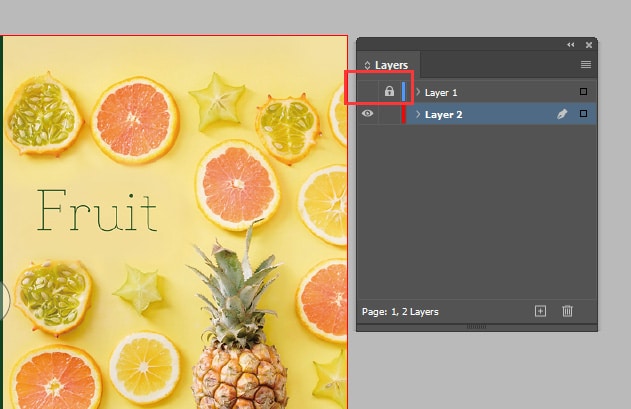This screenshot has width=631, height=409.
Task: Unlock Layer 1 using the lock icon
Action: pos(389,91)
